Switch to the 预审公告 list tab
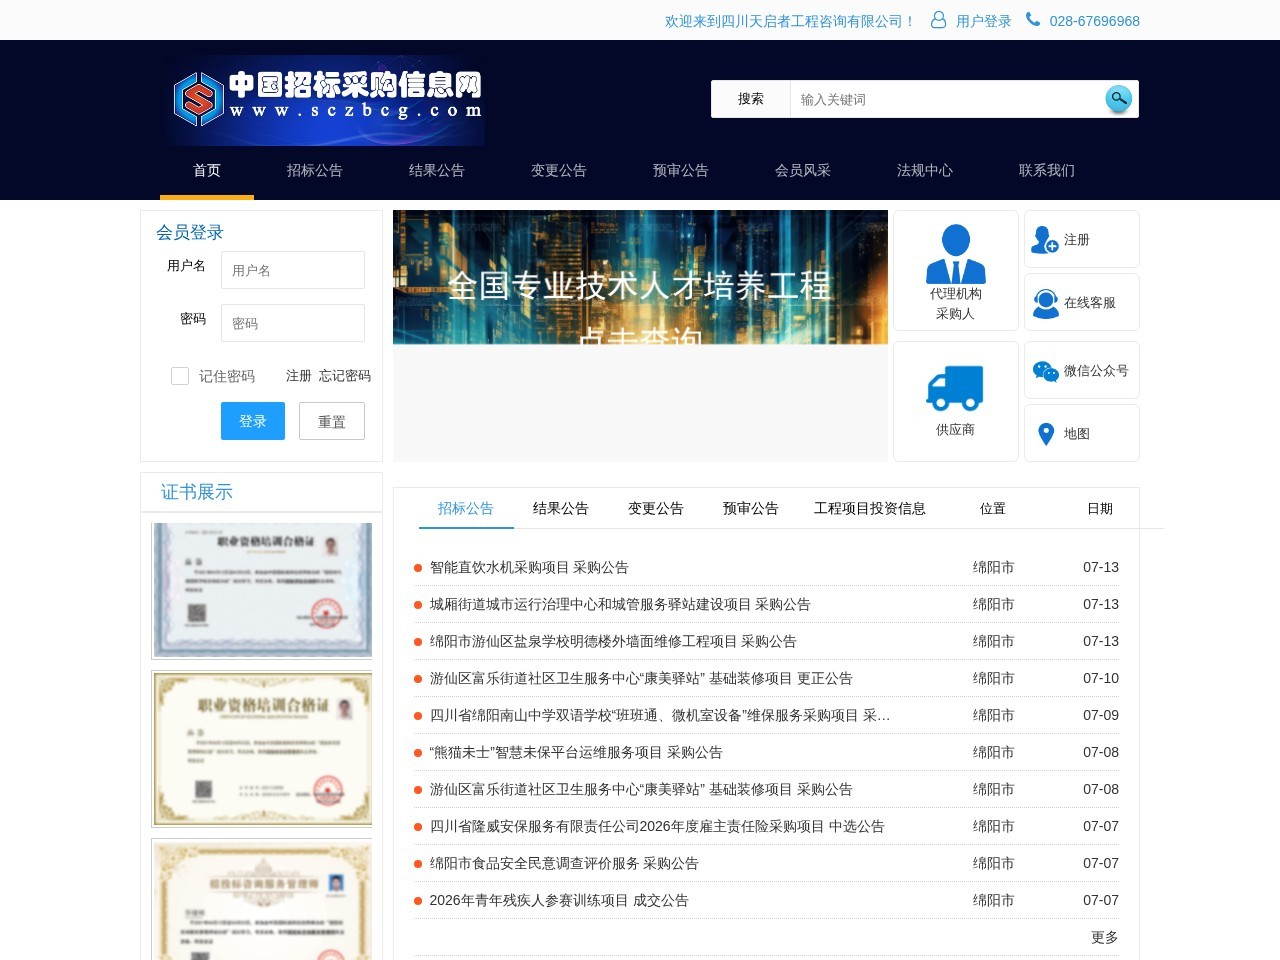Viewport: 1280px width, 960px height. pos(751,508)
